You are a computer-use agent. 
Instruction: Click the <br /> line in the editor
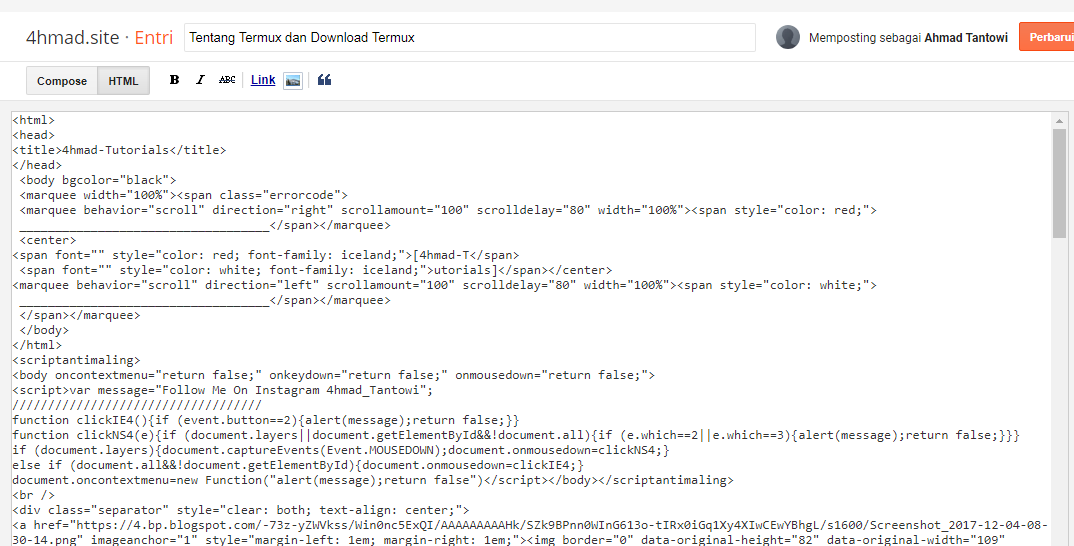point(34,495)
